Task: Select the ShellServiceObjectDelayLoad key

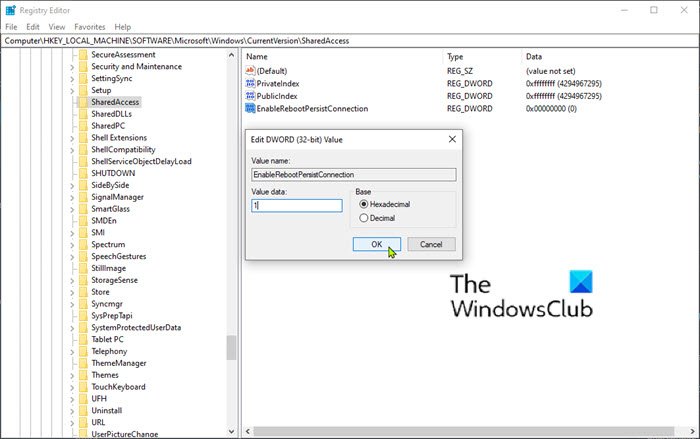Action: tap(142, 161)
